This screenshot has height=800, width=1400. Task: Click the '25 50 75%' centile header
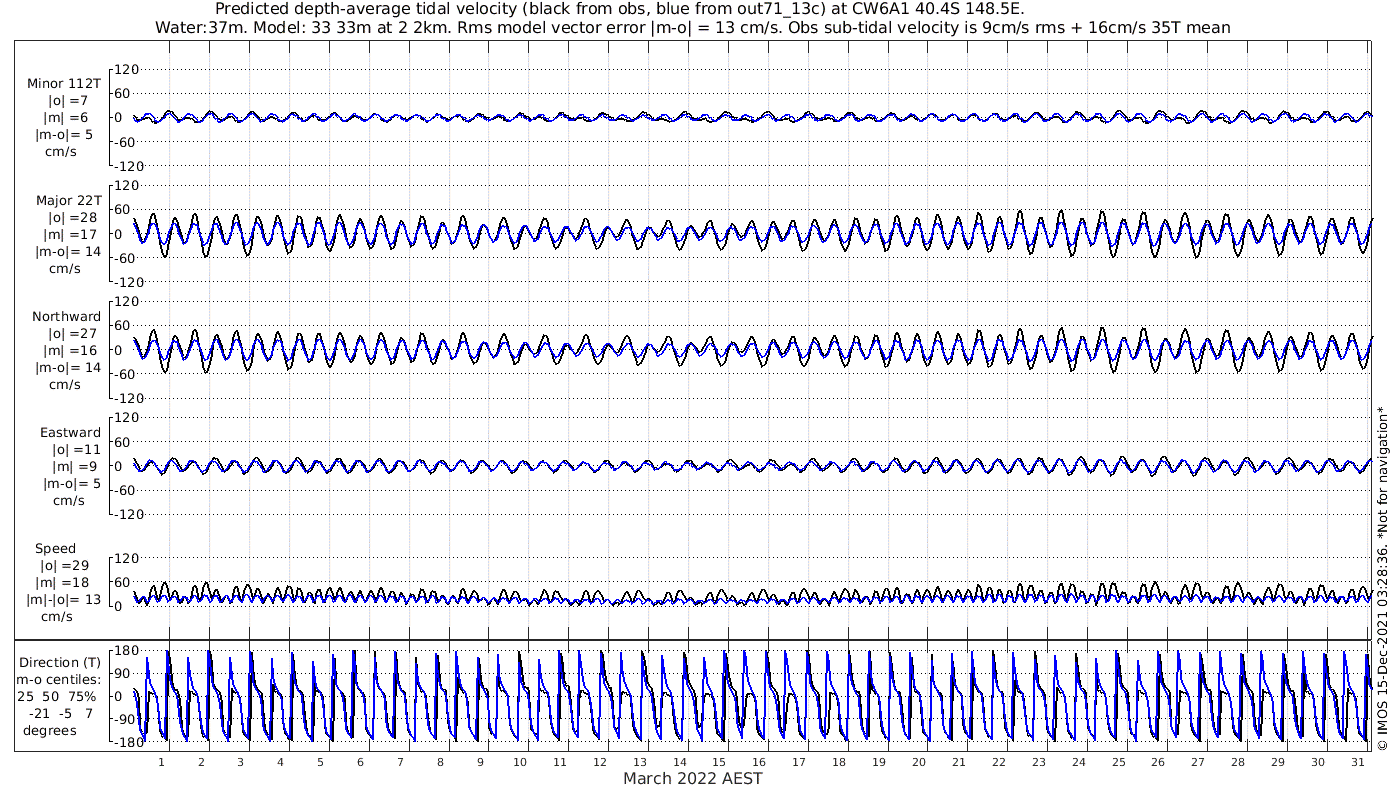[56, 696]
